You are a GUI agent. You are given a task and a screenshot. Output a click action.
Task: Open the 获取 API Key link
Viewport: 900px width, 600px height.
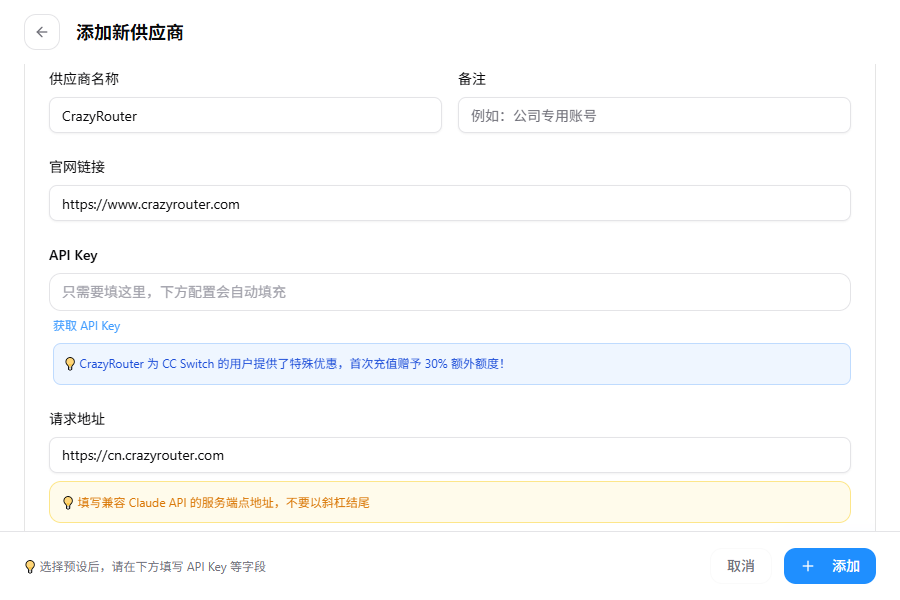coord(87,326)
